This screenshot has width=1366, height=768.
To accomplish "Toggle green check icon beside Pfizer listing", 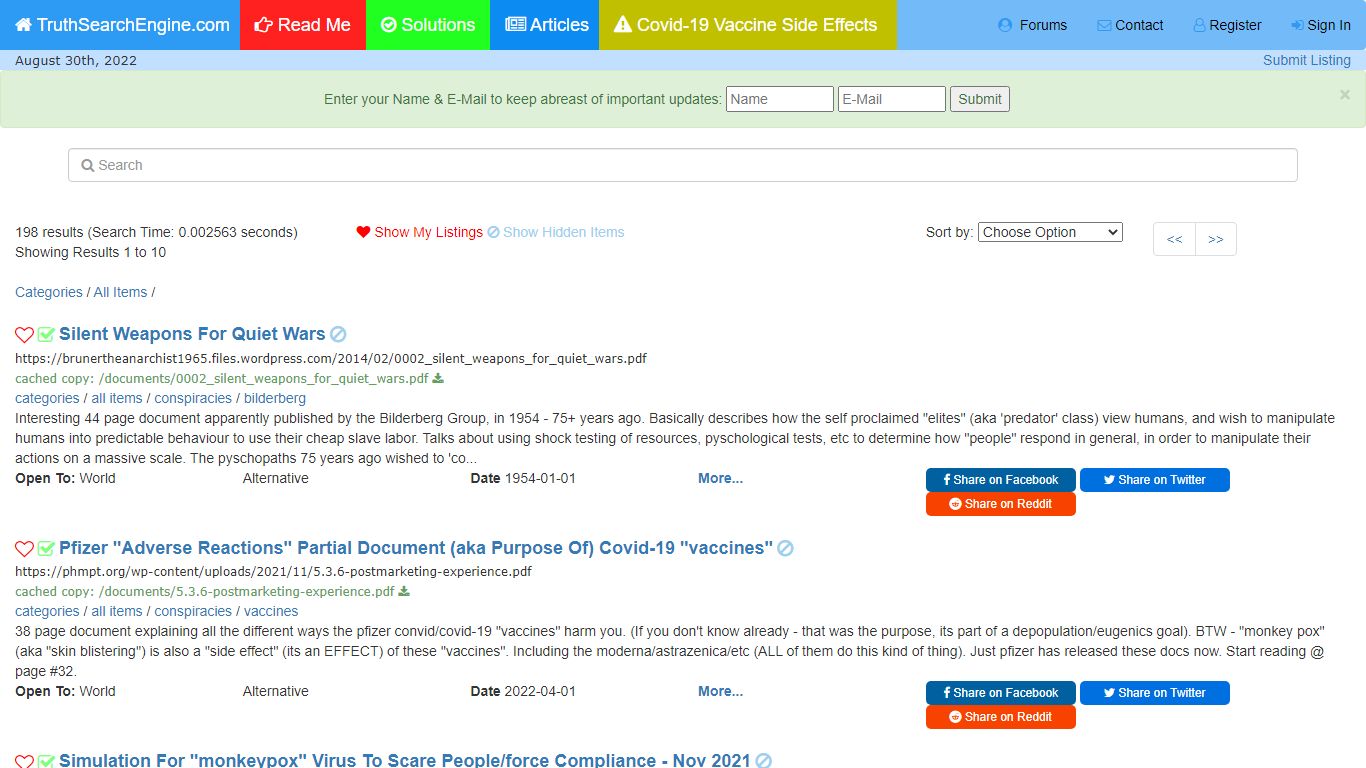I will (x=46, y=549).
